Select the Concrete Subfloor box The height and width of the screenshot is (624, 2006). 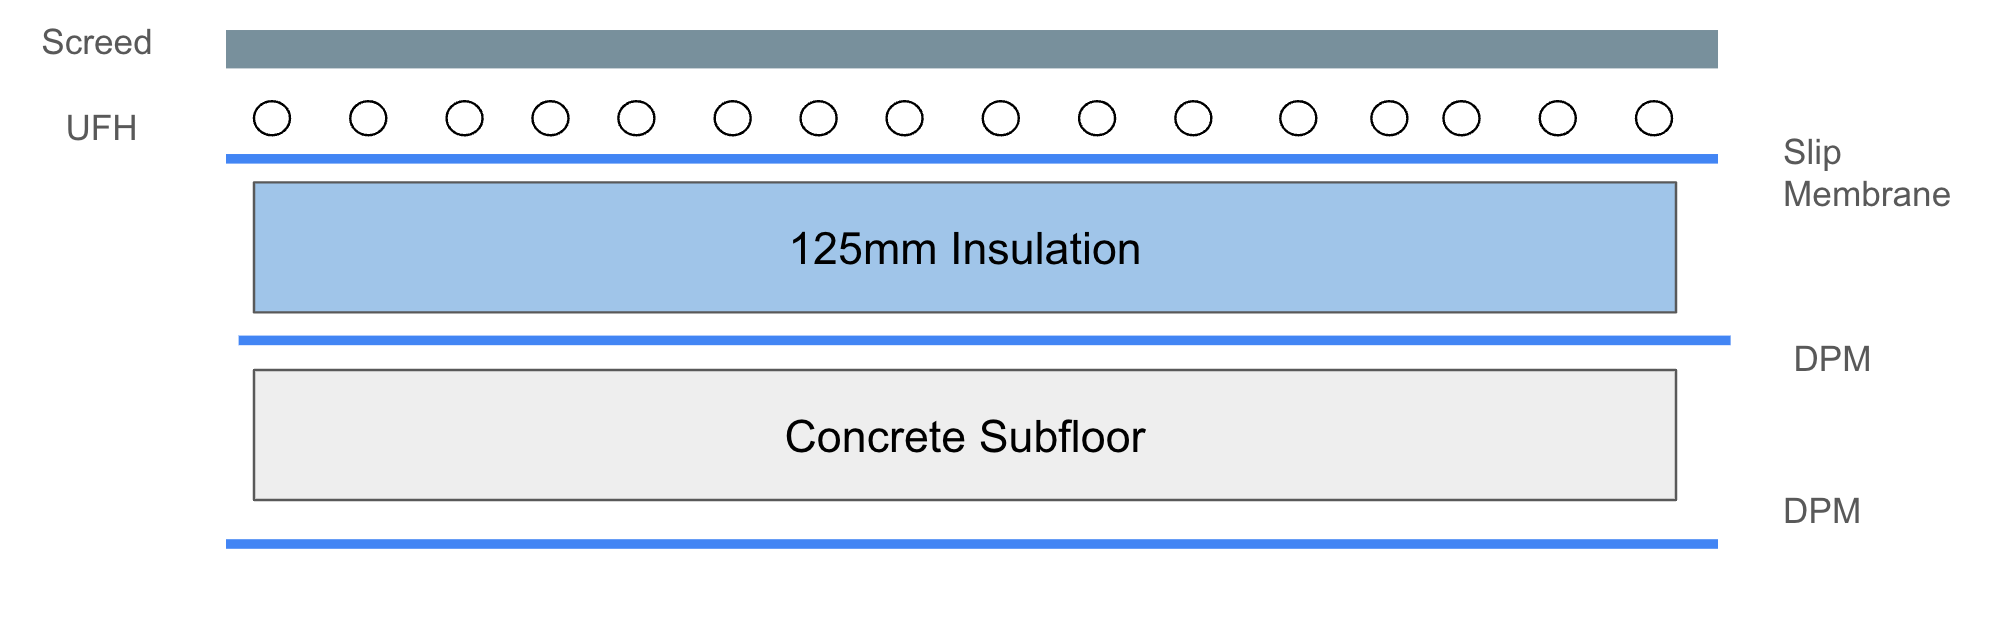click(965, 435)
